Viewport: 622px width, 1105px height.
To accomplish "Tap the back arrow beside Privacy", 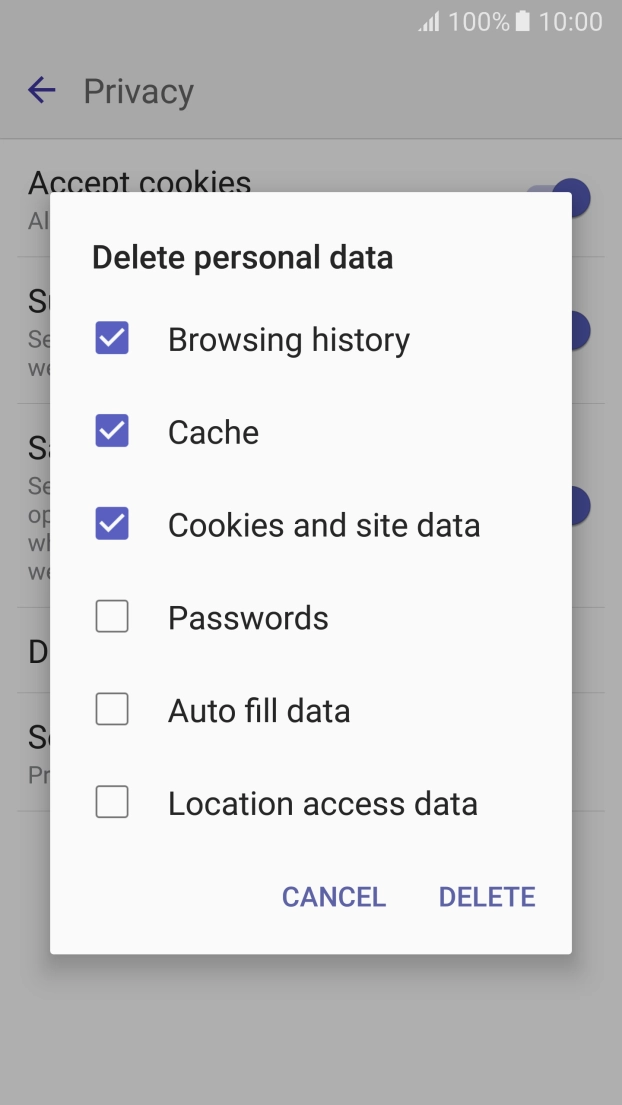I will click(x=42, y=91).
